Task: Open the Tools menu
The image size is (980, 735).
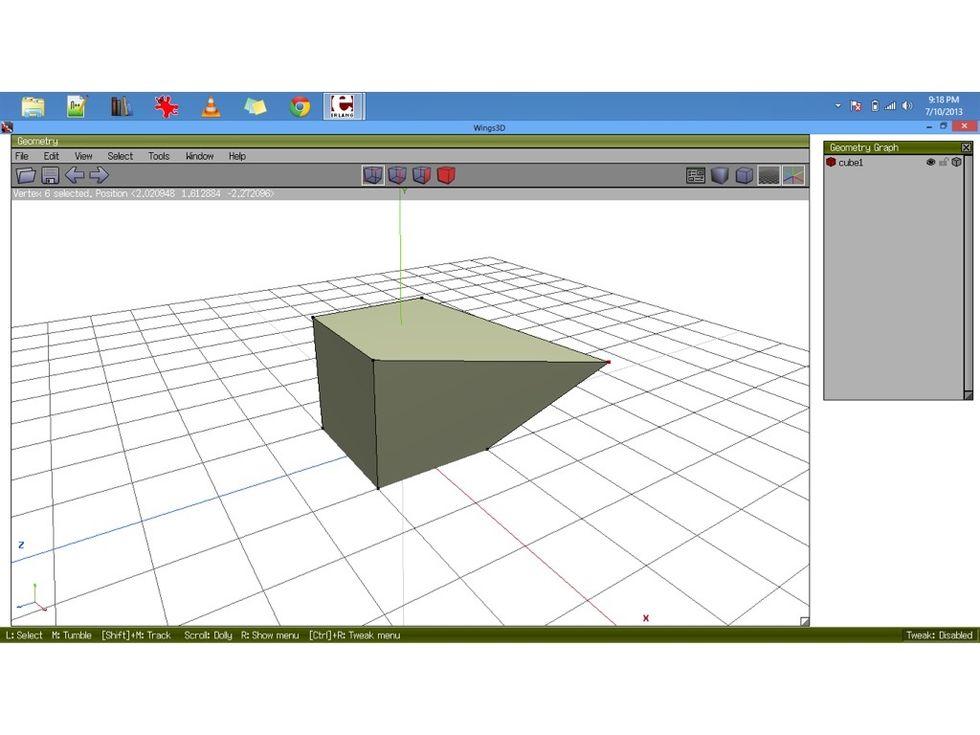Action: [x=158, y=156]
